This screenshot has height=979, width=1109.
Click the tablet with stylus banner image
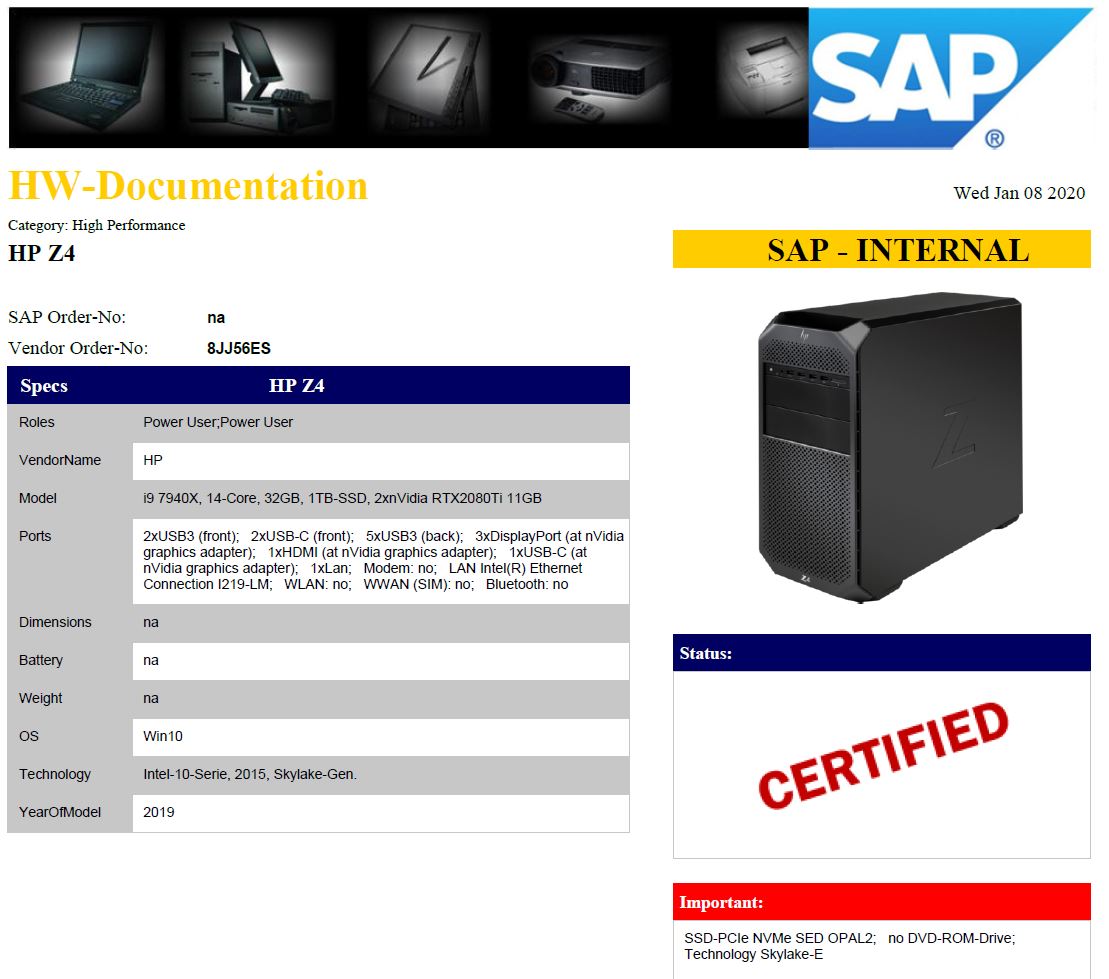coord(428,76)
